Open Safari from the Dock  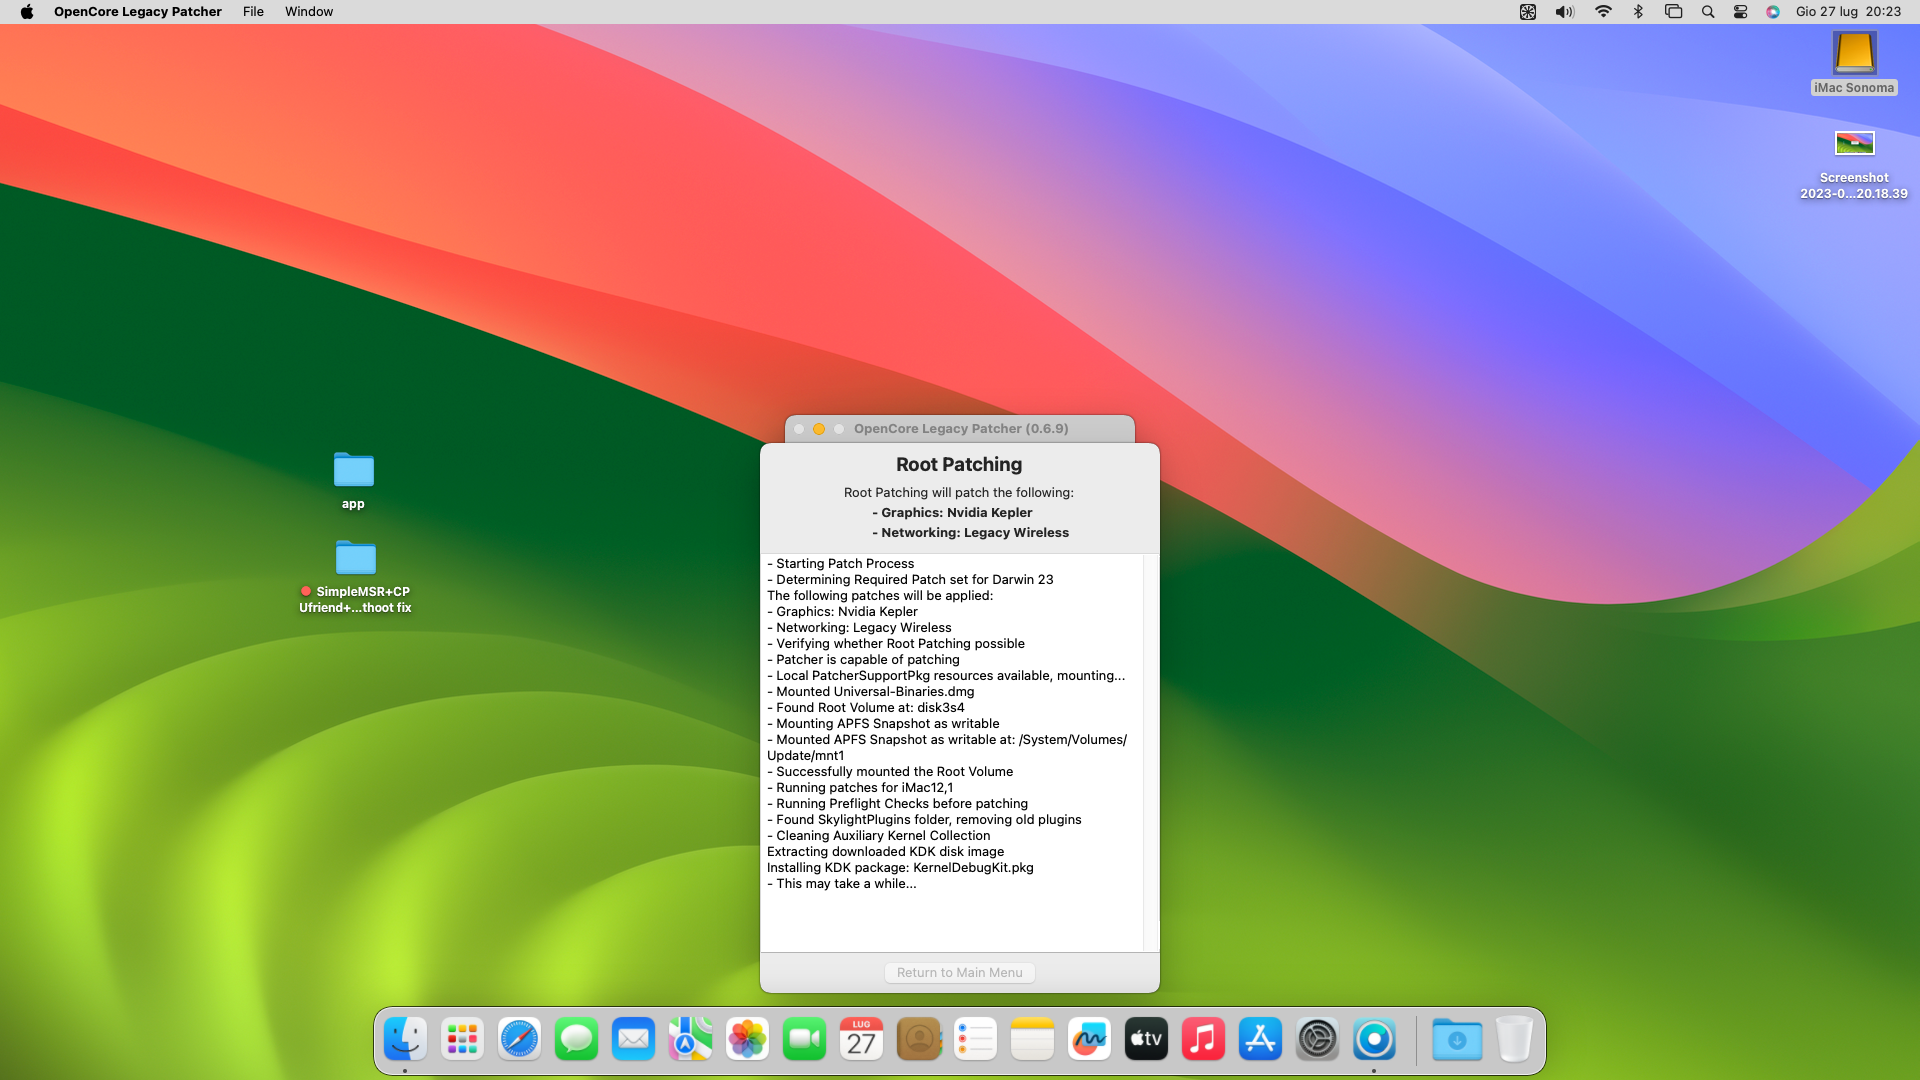coord(519,1040)
